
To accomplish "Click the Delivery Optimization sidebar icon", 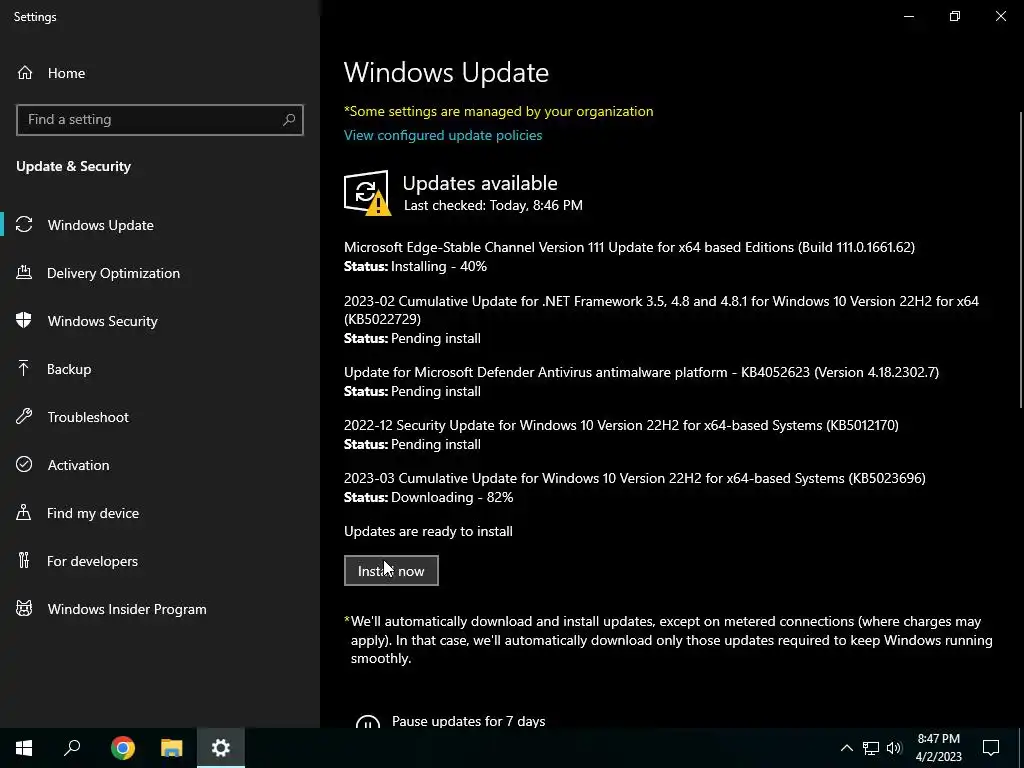I will point(24,273).
